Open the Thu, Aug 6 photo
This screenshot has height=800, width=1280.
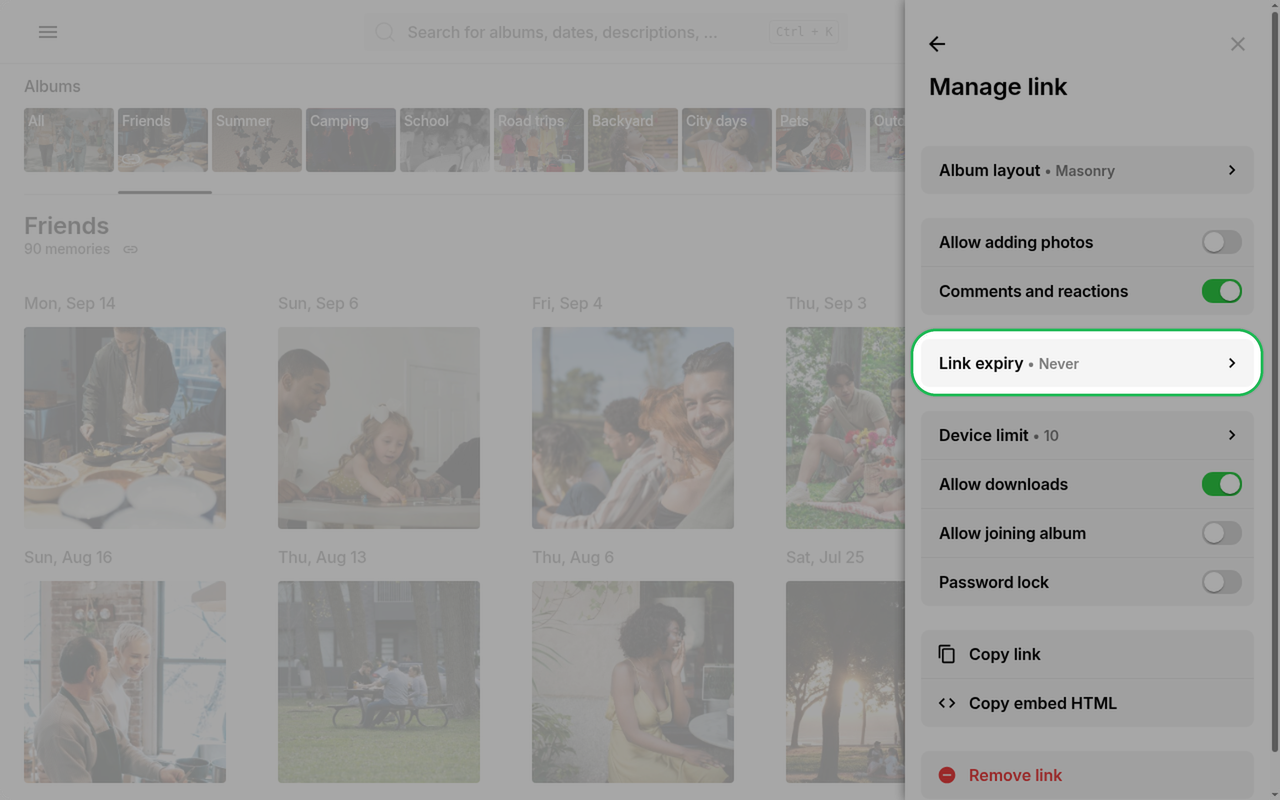coord(633,682)
